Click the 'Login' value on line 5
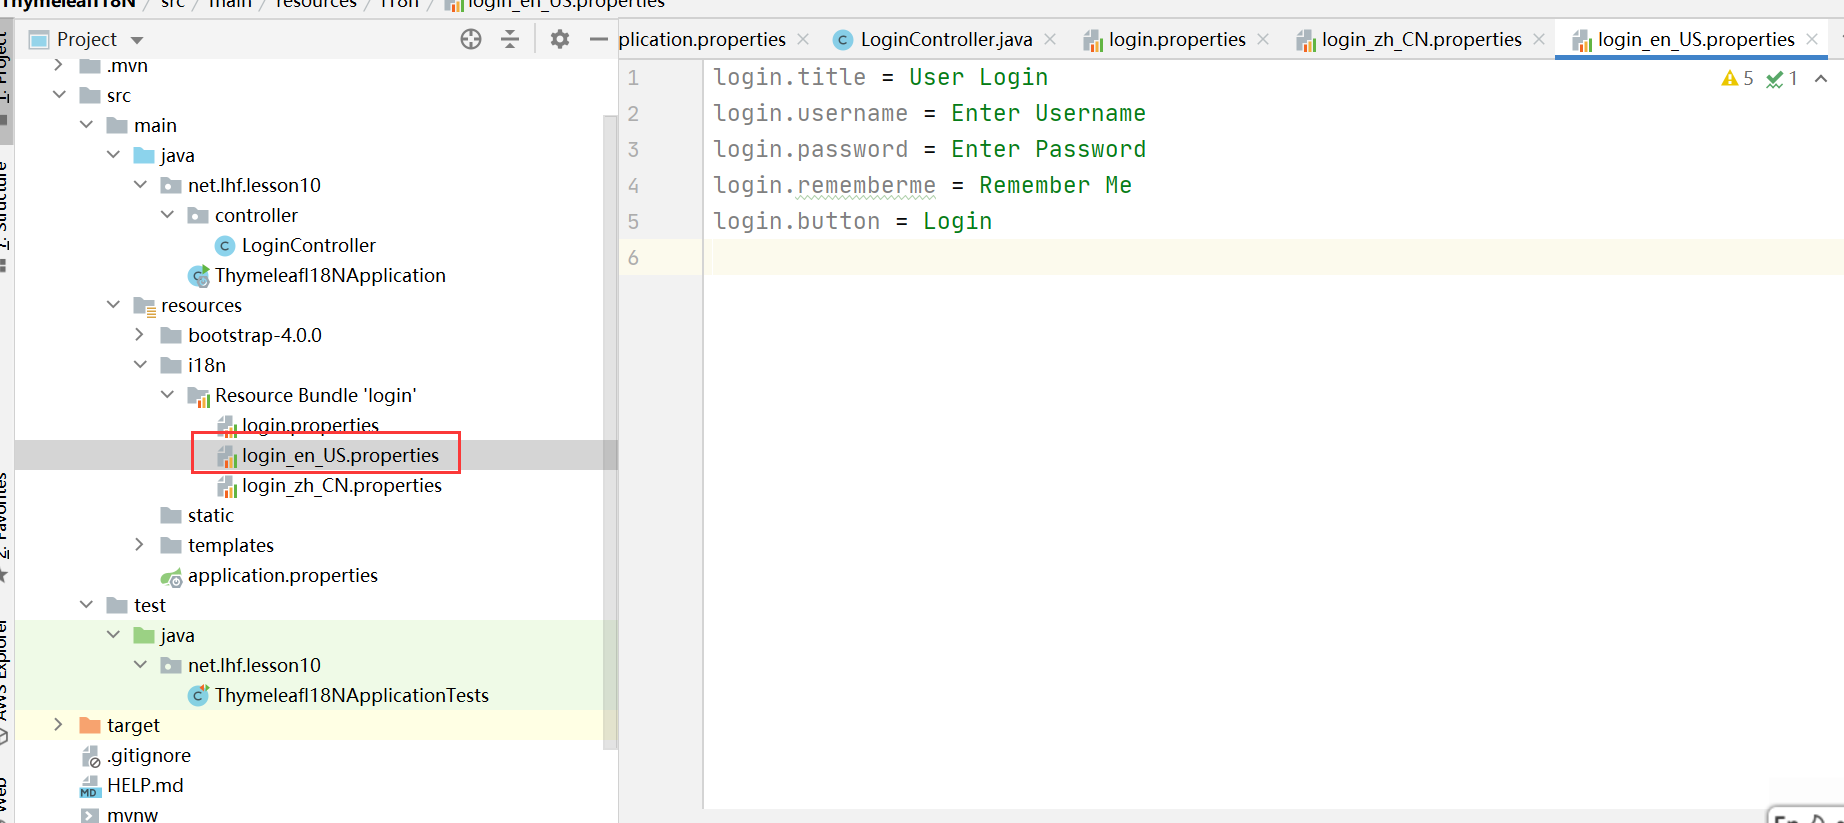Screen dimensions: 1844x823 957,221
